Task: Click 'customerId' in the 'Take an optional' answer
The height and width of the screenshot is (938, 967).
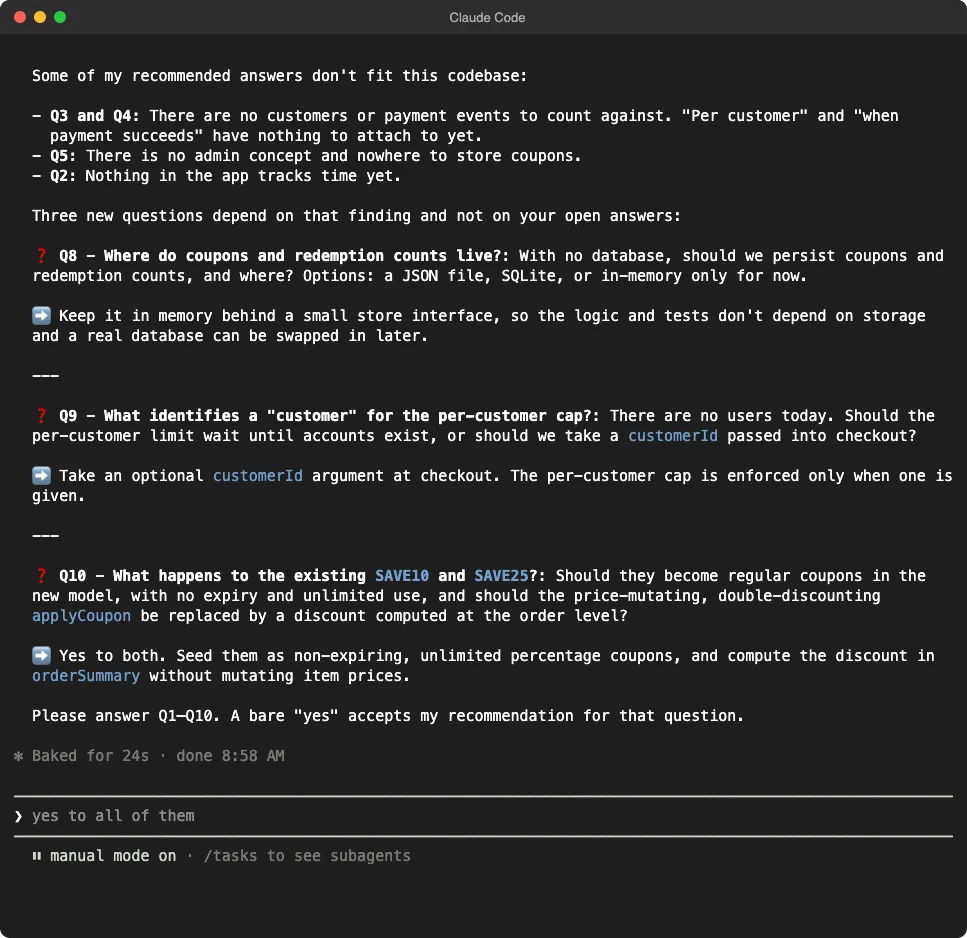Action: coord(258,476)
